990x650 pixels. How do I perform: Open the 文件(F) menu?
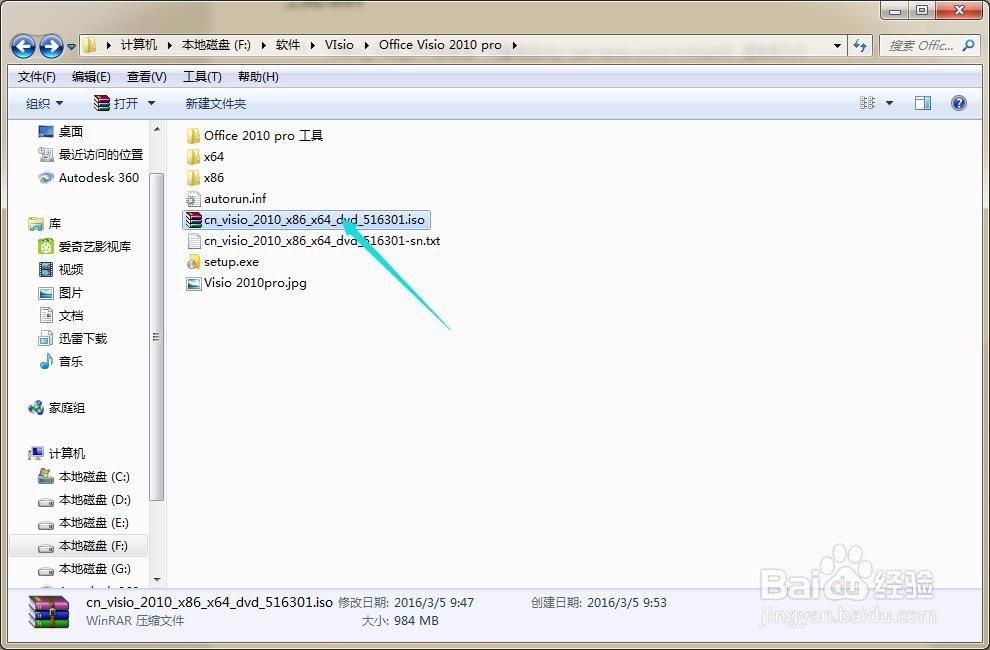(37, 77)
